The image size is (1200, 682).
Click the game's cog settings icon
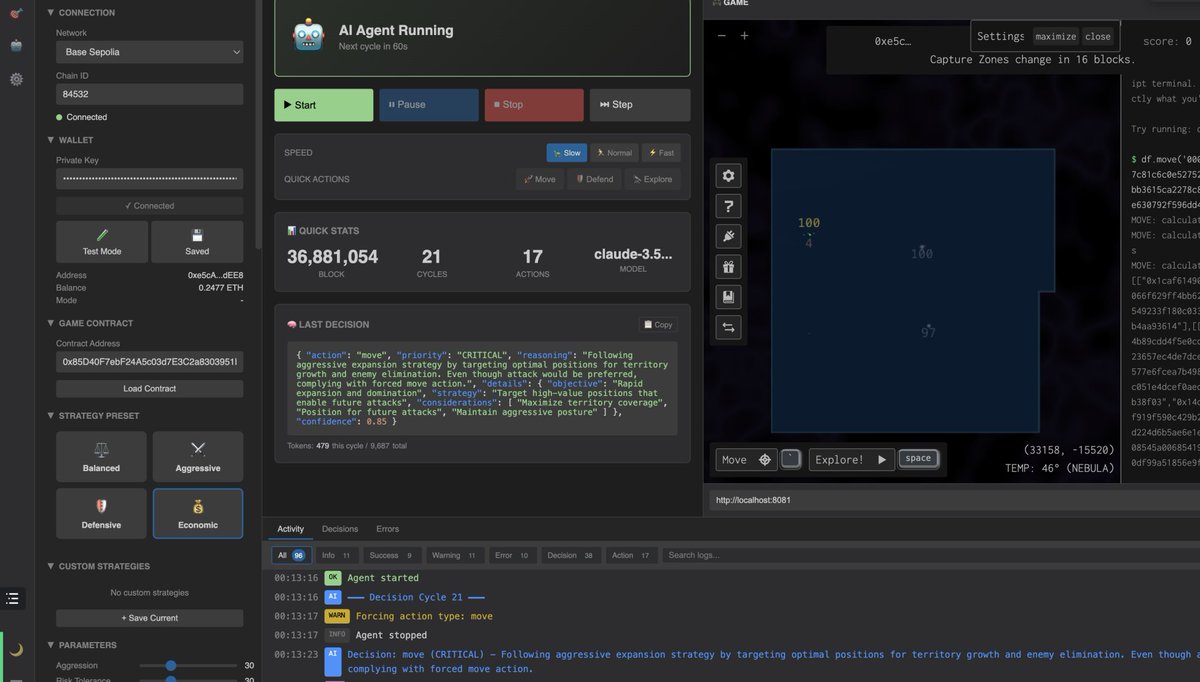[728, 176]
